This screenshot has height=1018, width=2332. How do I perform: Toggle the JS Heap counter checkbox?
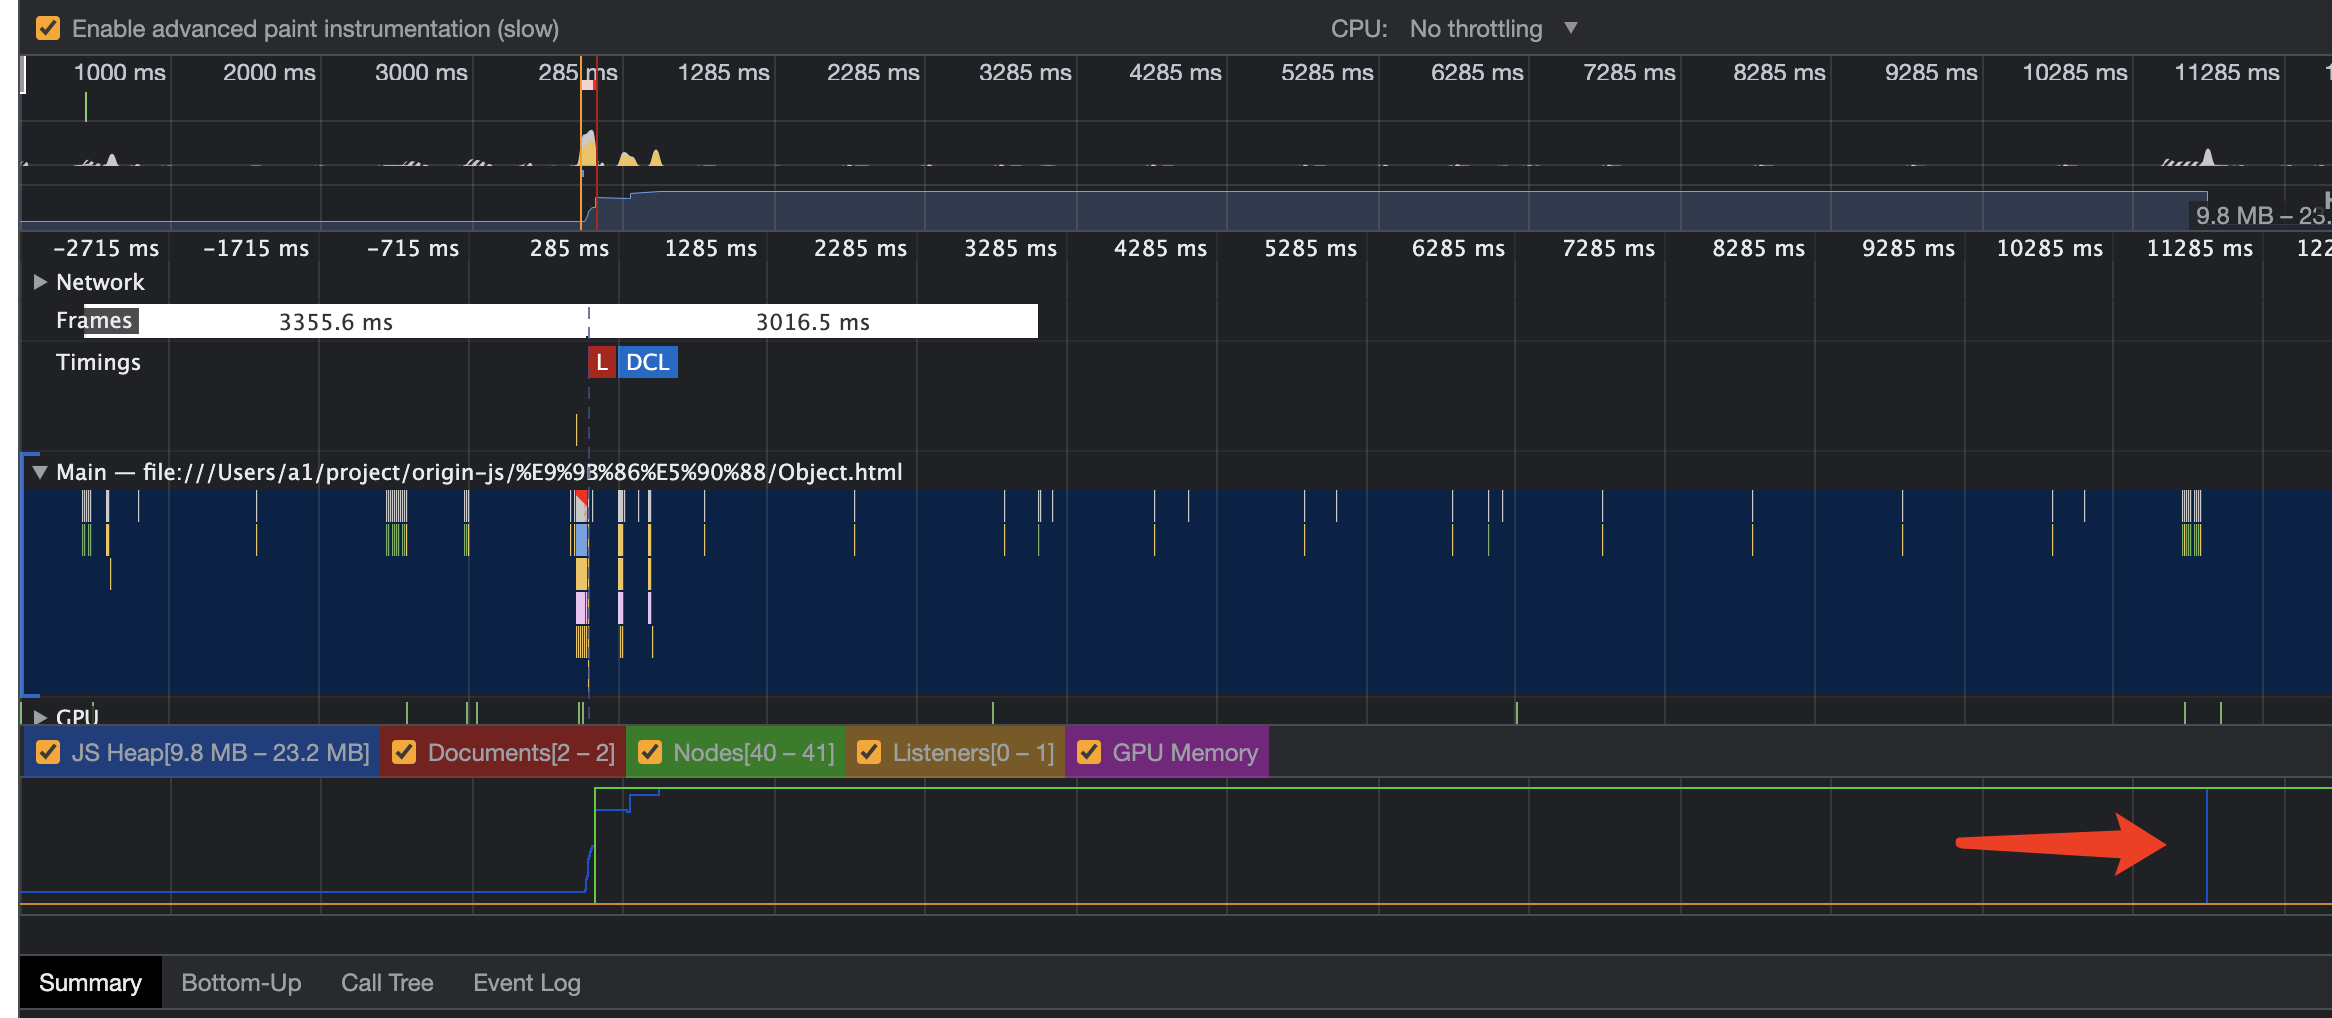click(47, 752)
